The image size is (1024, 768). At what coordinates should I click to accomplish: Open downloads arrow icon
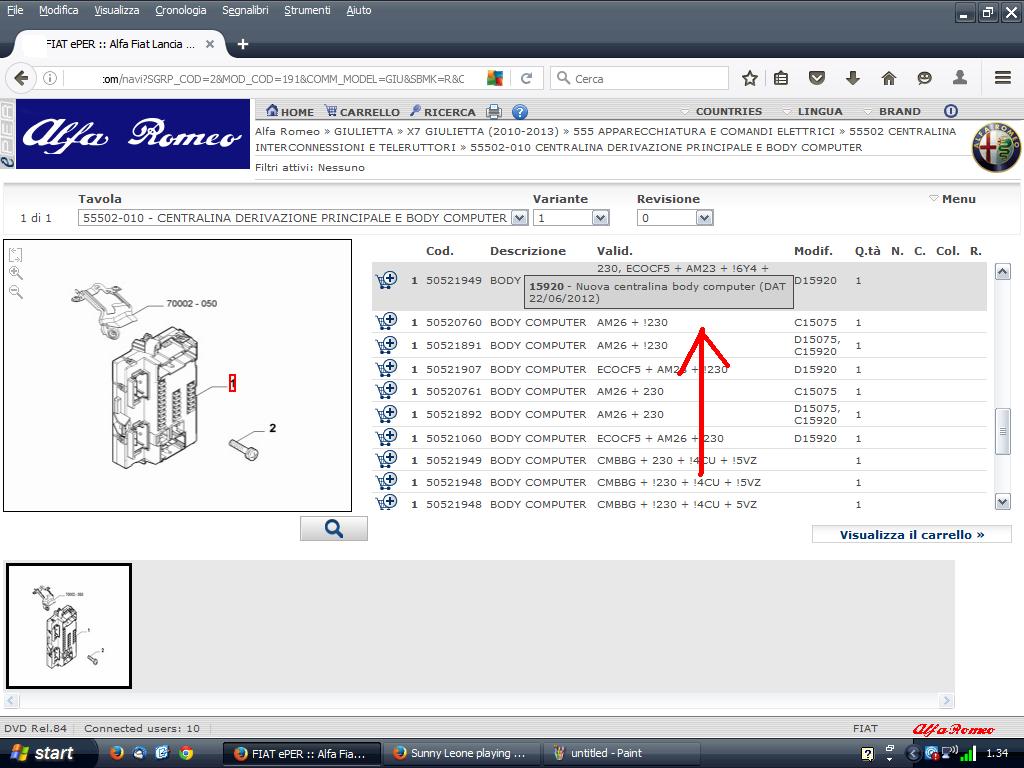[x=852, y=78]
